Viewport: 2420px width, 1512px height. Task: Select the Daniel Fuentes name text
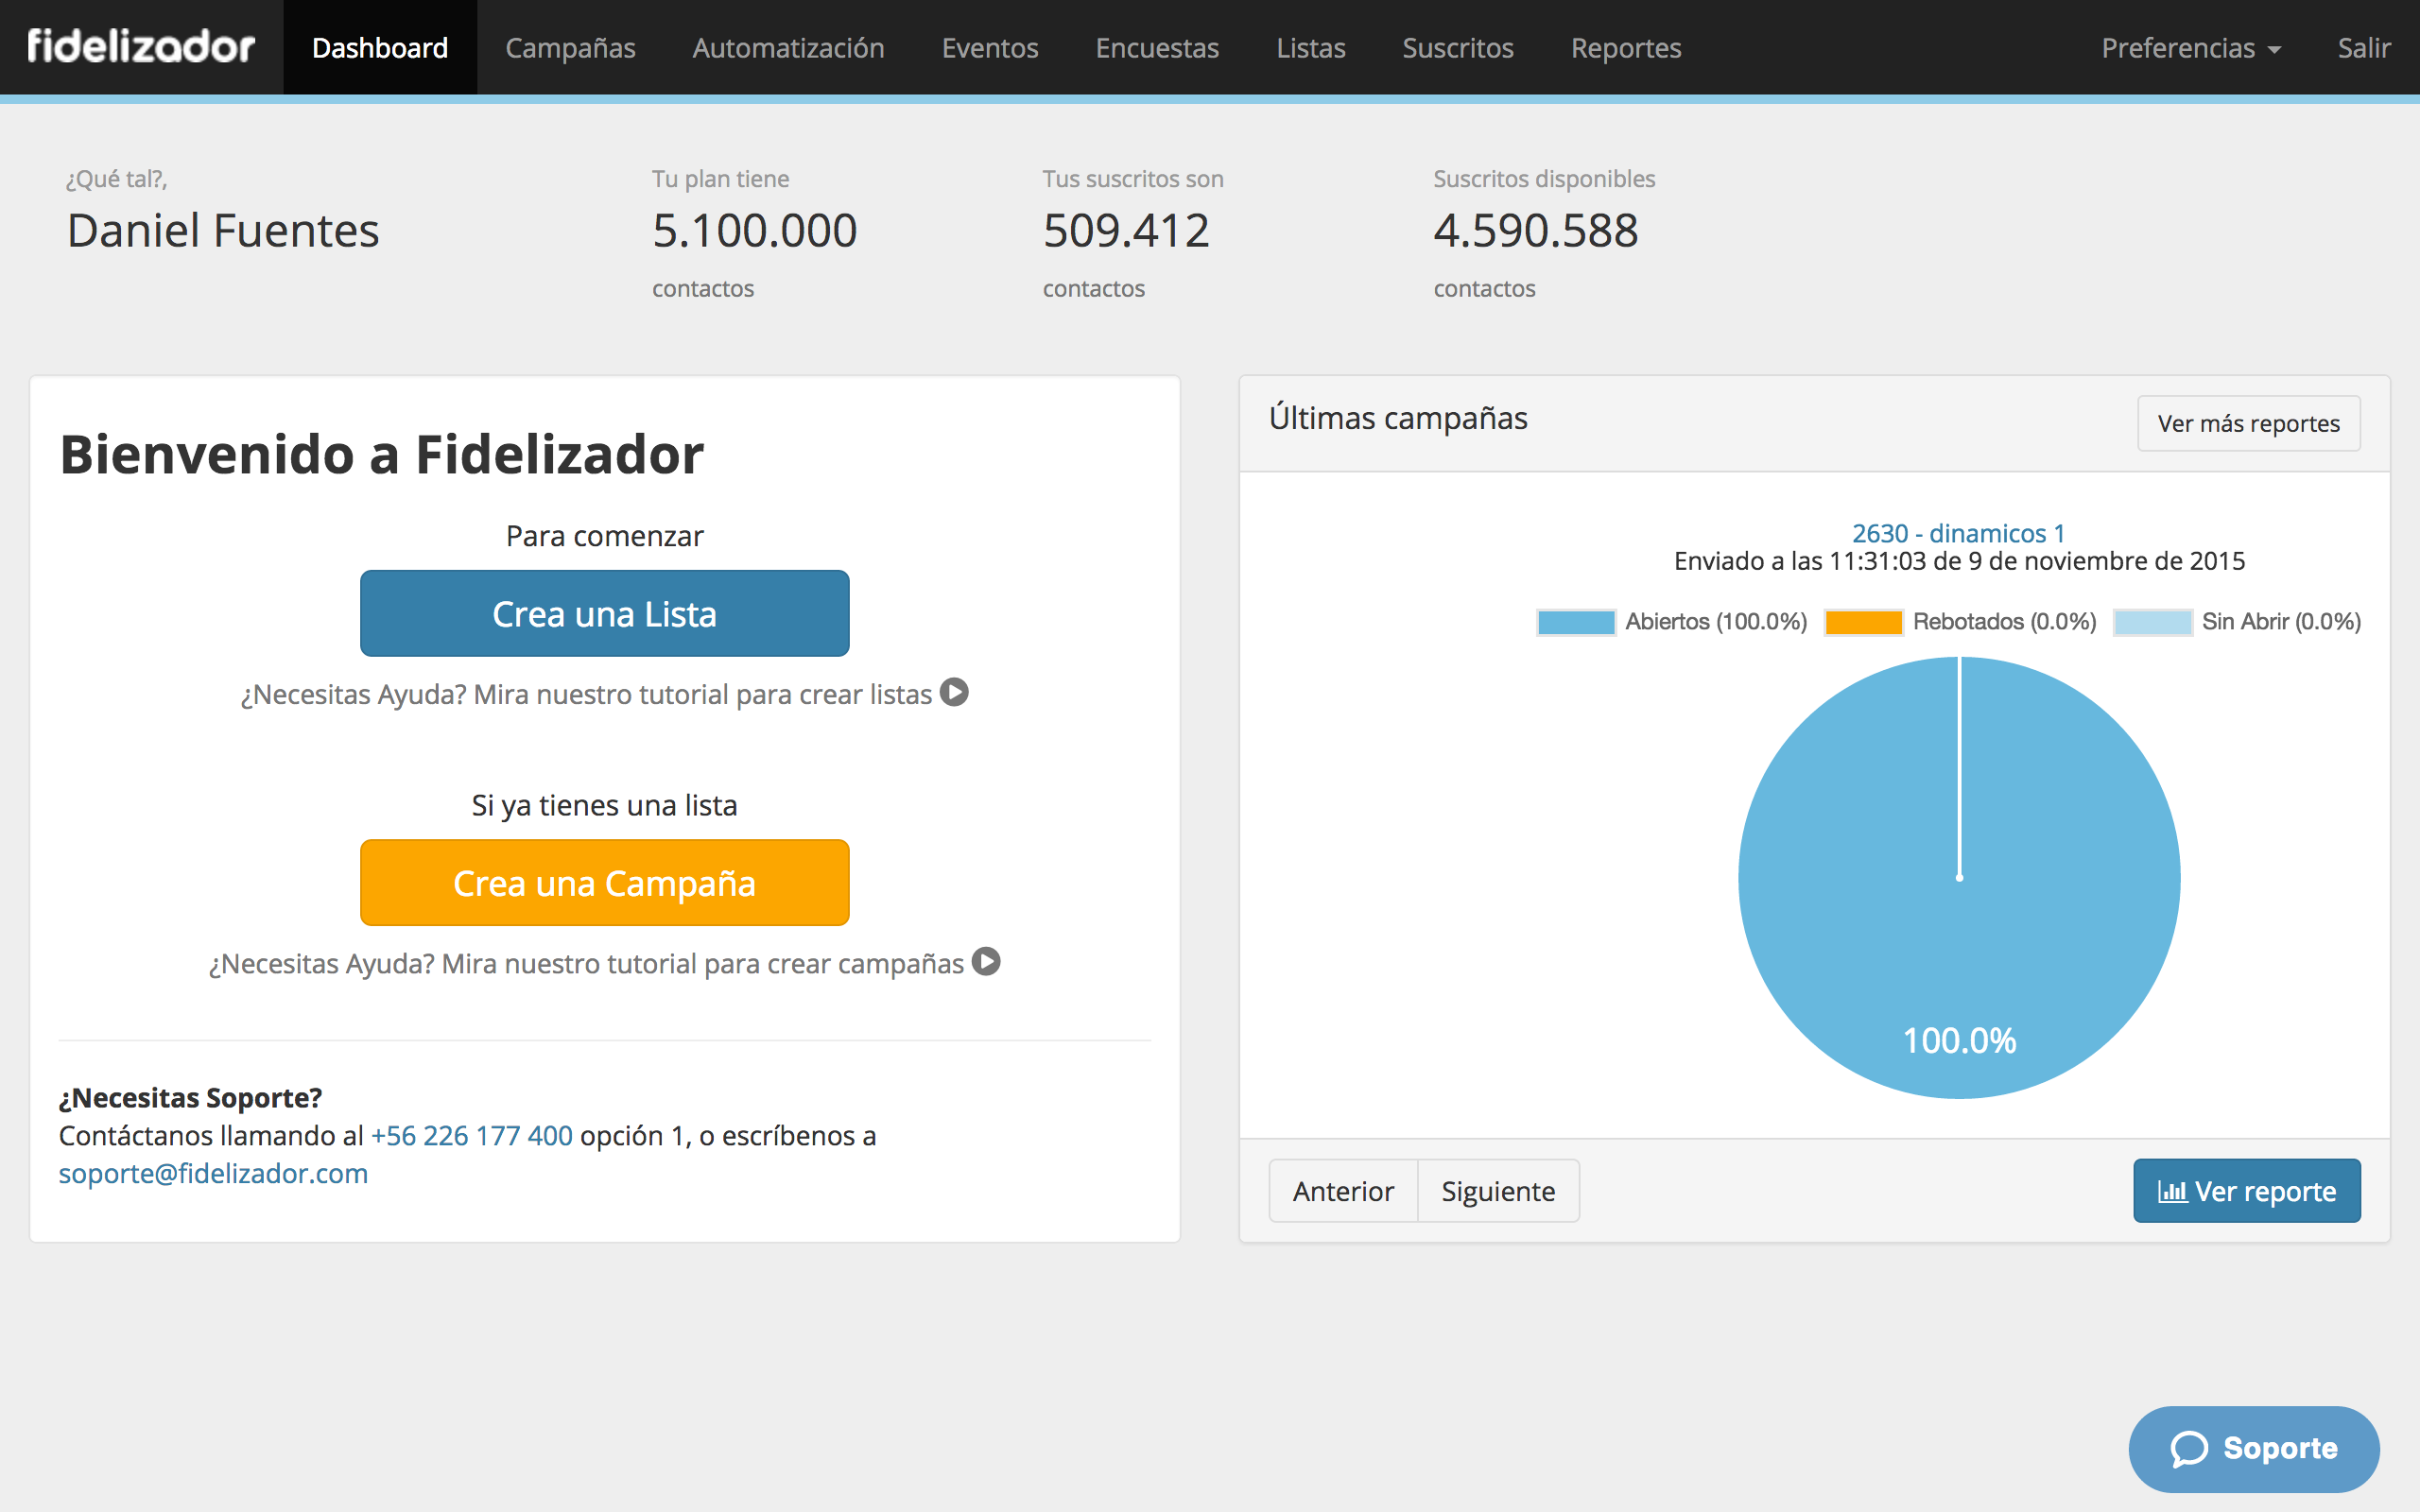(x=223, y=231)
